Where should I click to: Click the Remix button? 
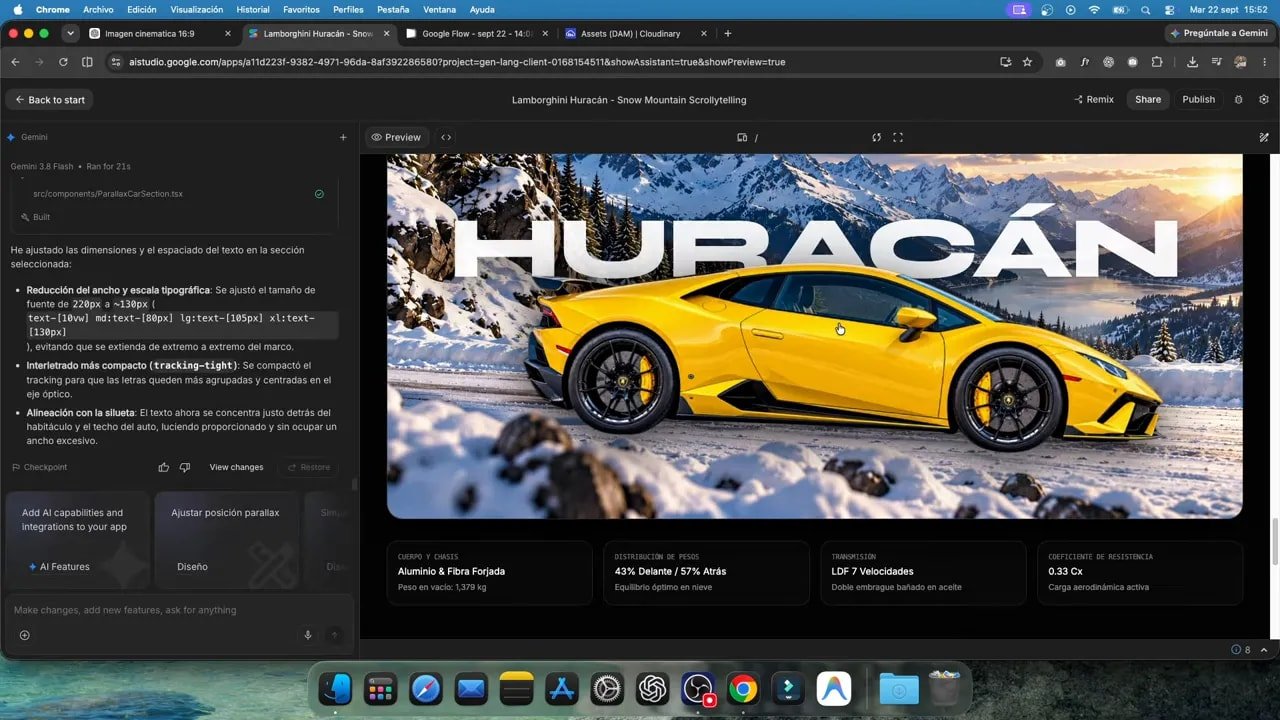click(1093, 100)
